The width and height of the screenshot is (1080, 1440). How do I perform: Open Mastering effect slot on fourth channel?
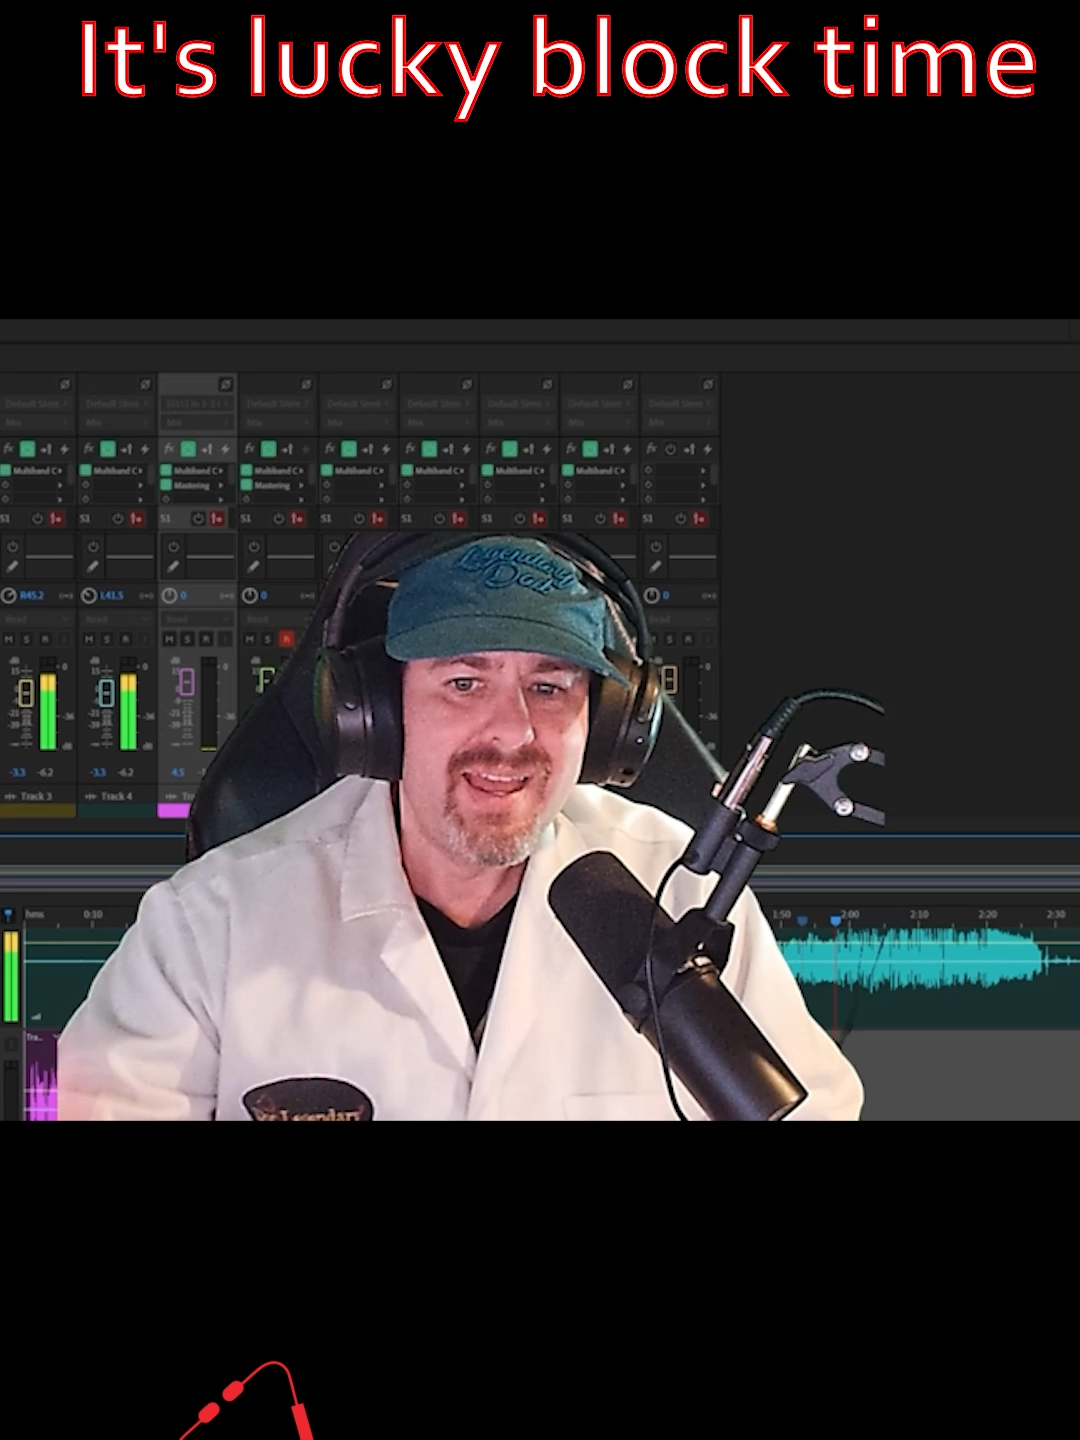point(272,485)
